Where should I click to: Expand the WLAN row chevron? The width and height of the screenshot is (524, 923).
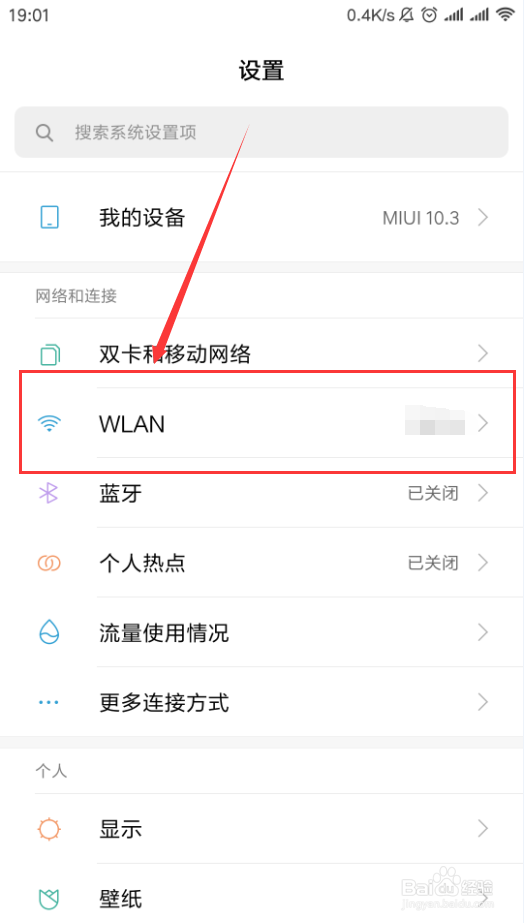tap(483, 423)
